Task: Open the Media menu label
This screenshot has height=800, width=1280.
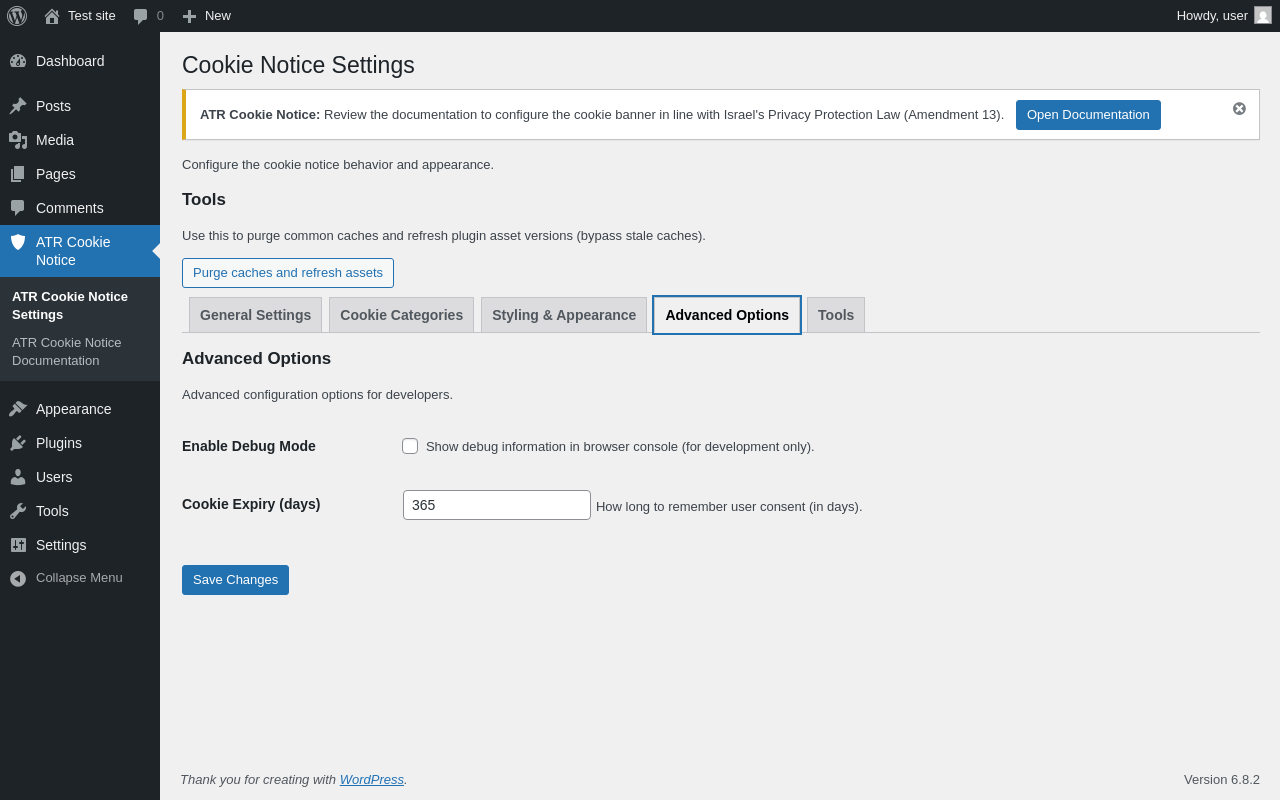Action: pyautogui.click(x=55, y=140)
